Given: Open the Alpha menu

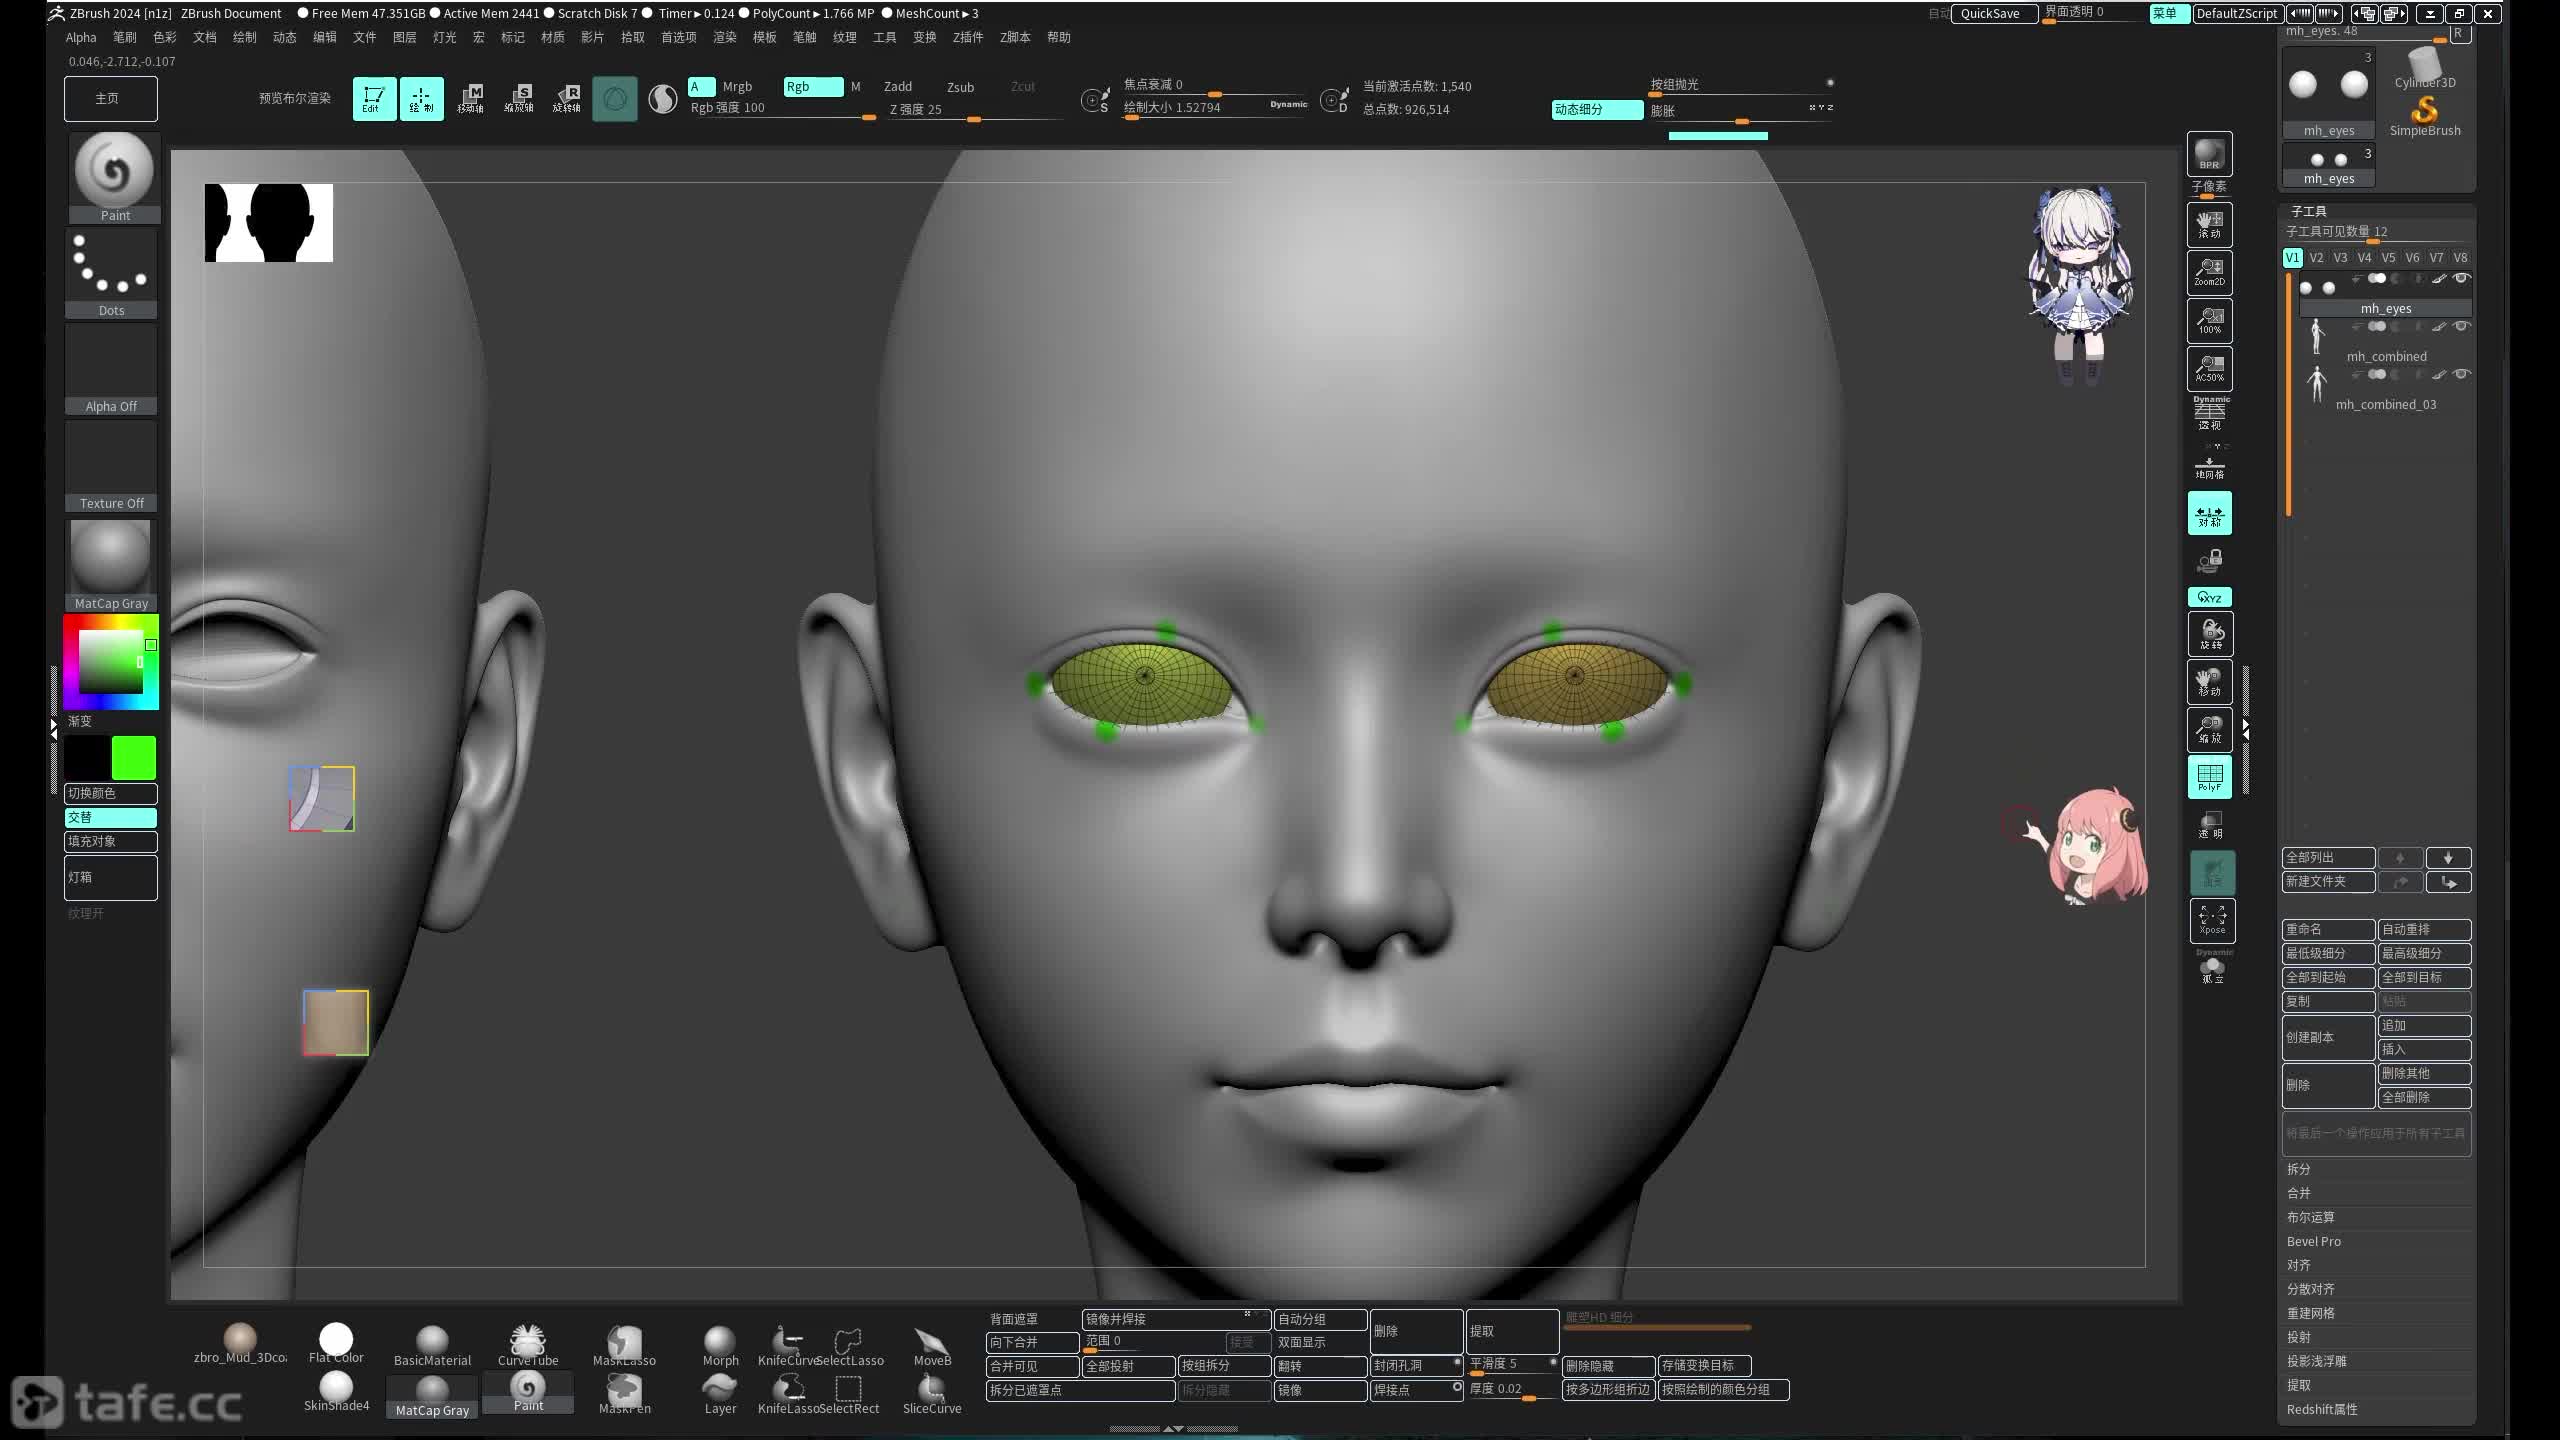Looking at the screenshot, I should click(81, 37).
